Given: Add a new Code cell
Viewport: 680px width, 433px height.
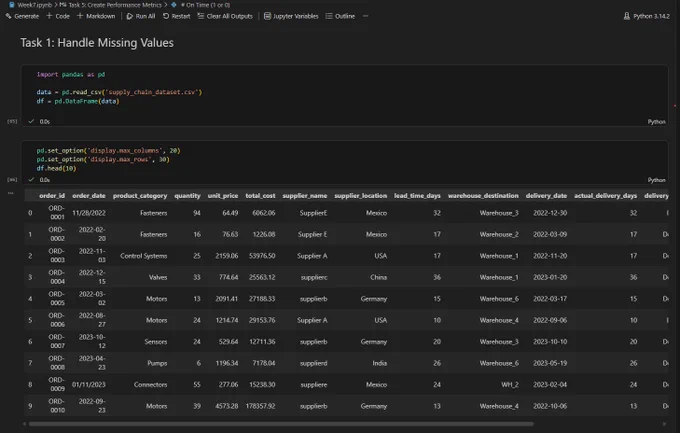Looking at the screenshot, I should coord(58,16).
